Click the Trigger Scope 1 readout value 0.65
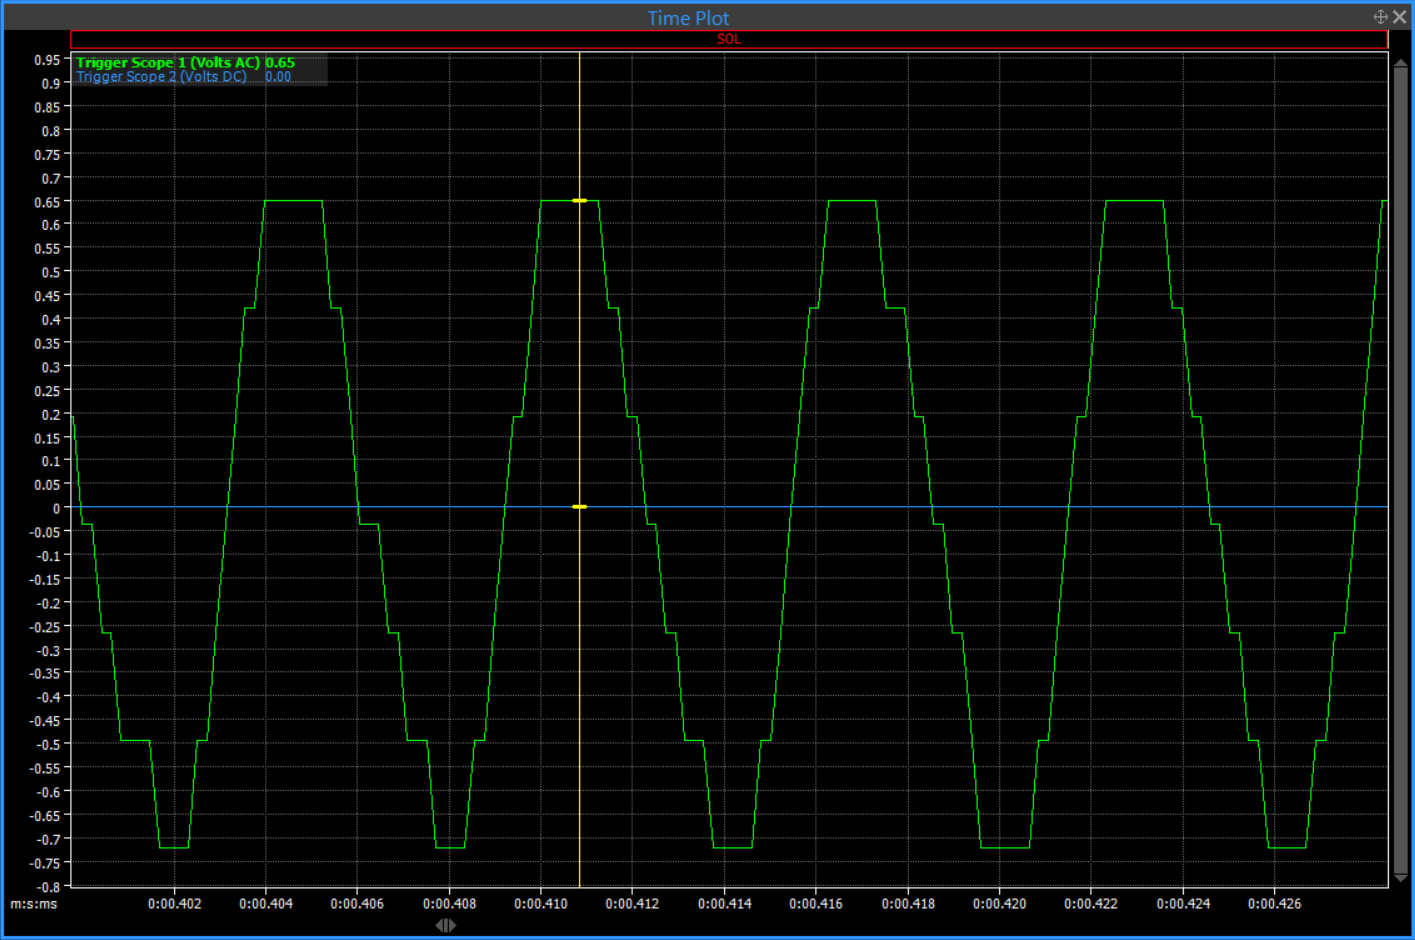This screenshot has height=940, width=1415. 280,62
